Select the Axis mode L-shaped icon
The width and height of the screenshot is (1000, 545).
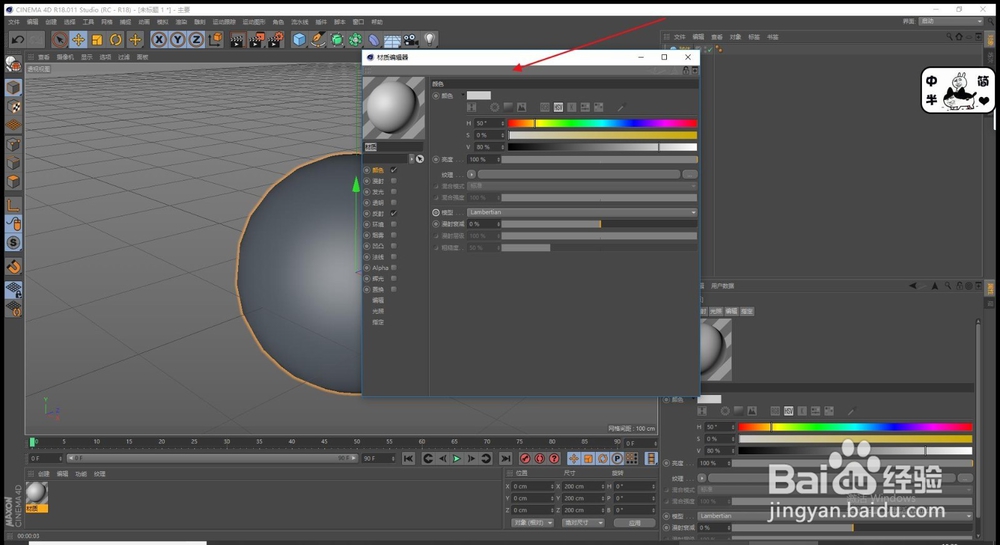coord(13,205)
